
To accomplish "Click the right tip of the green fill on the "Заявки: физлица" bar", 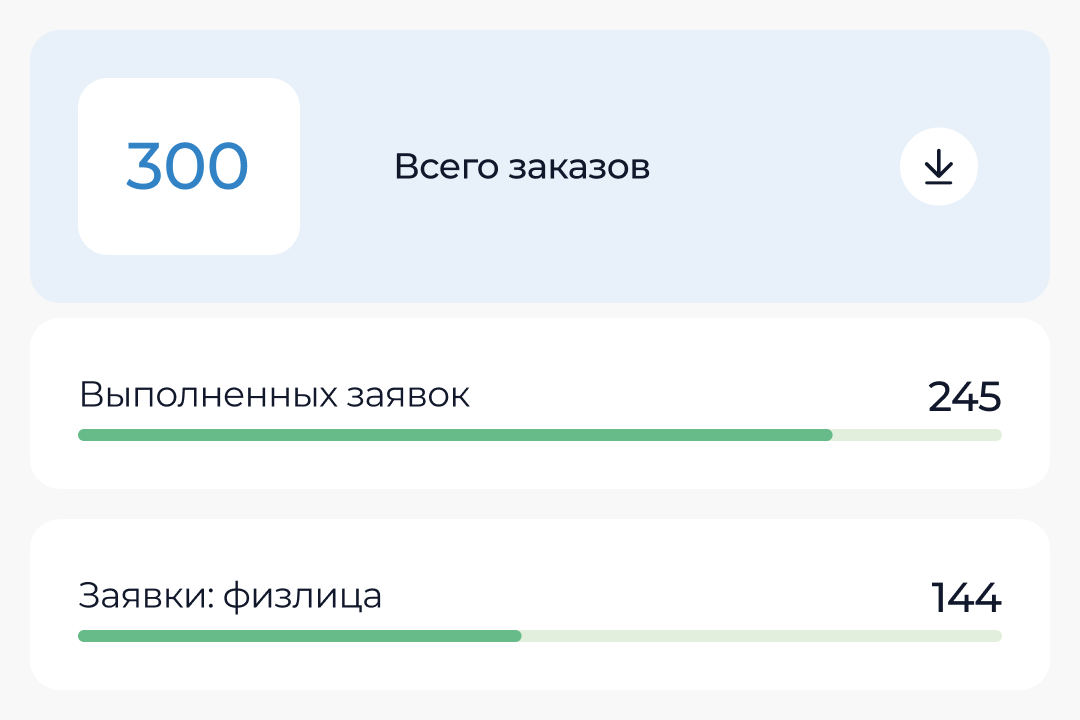I will [x=517, y=636].
